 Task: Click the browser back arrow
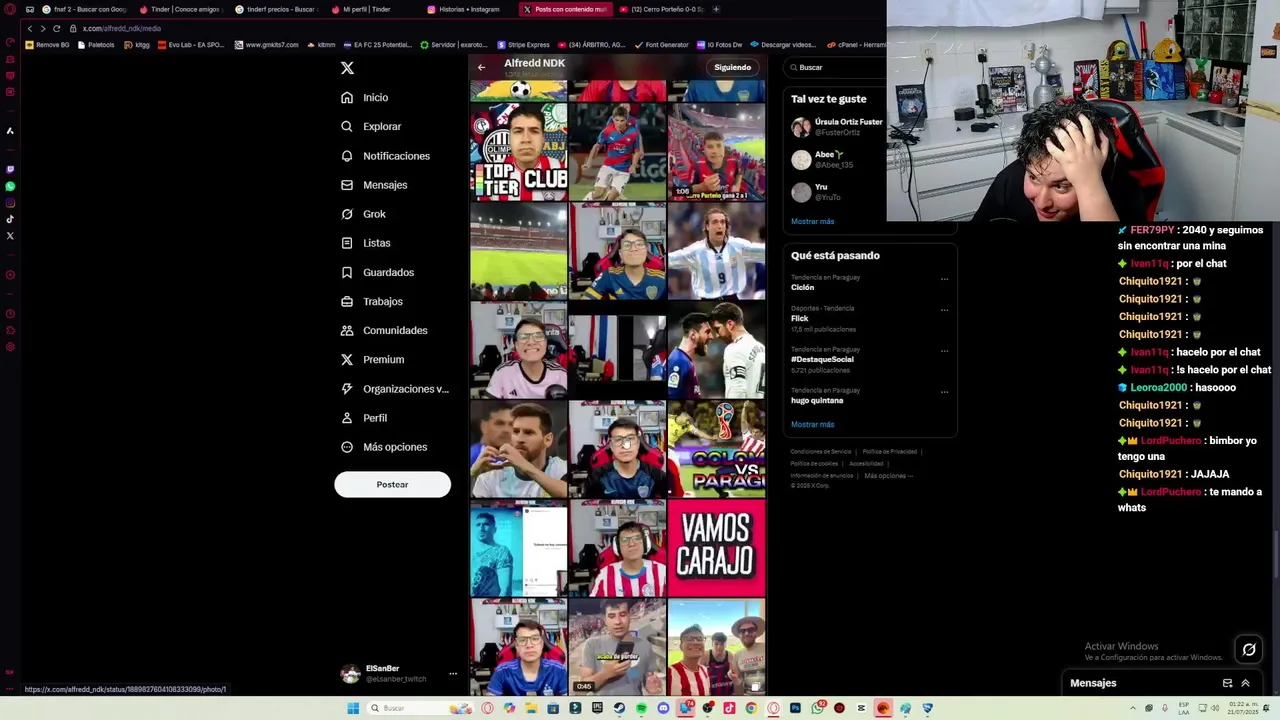[x=30, y=28]
